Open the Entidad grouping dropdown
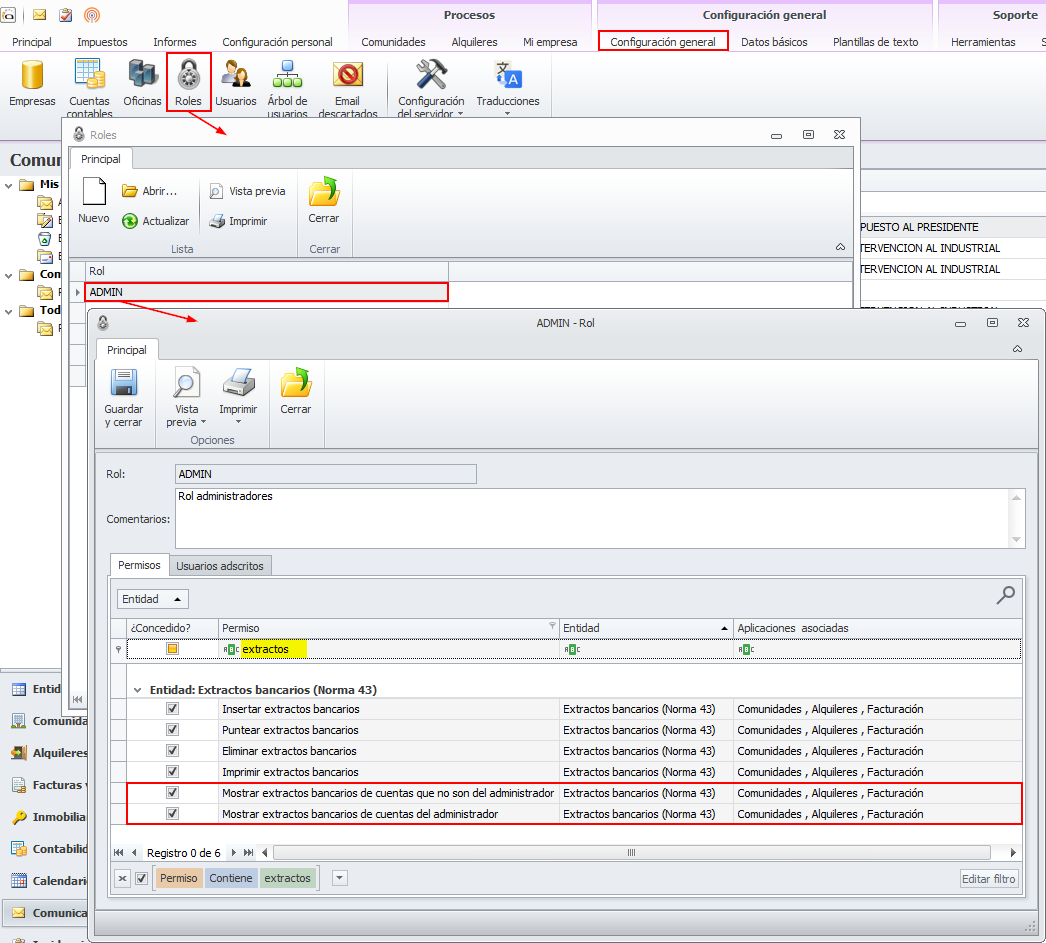 tap(153, 599)
